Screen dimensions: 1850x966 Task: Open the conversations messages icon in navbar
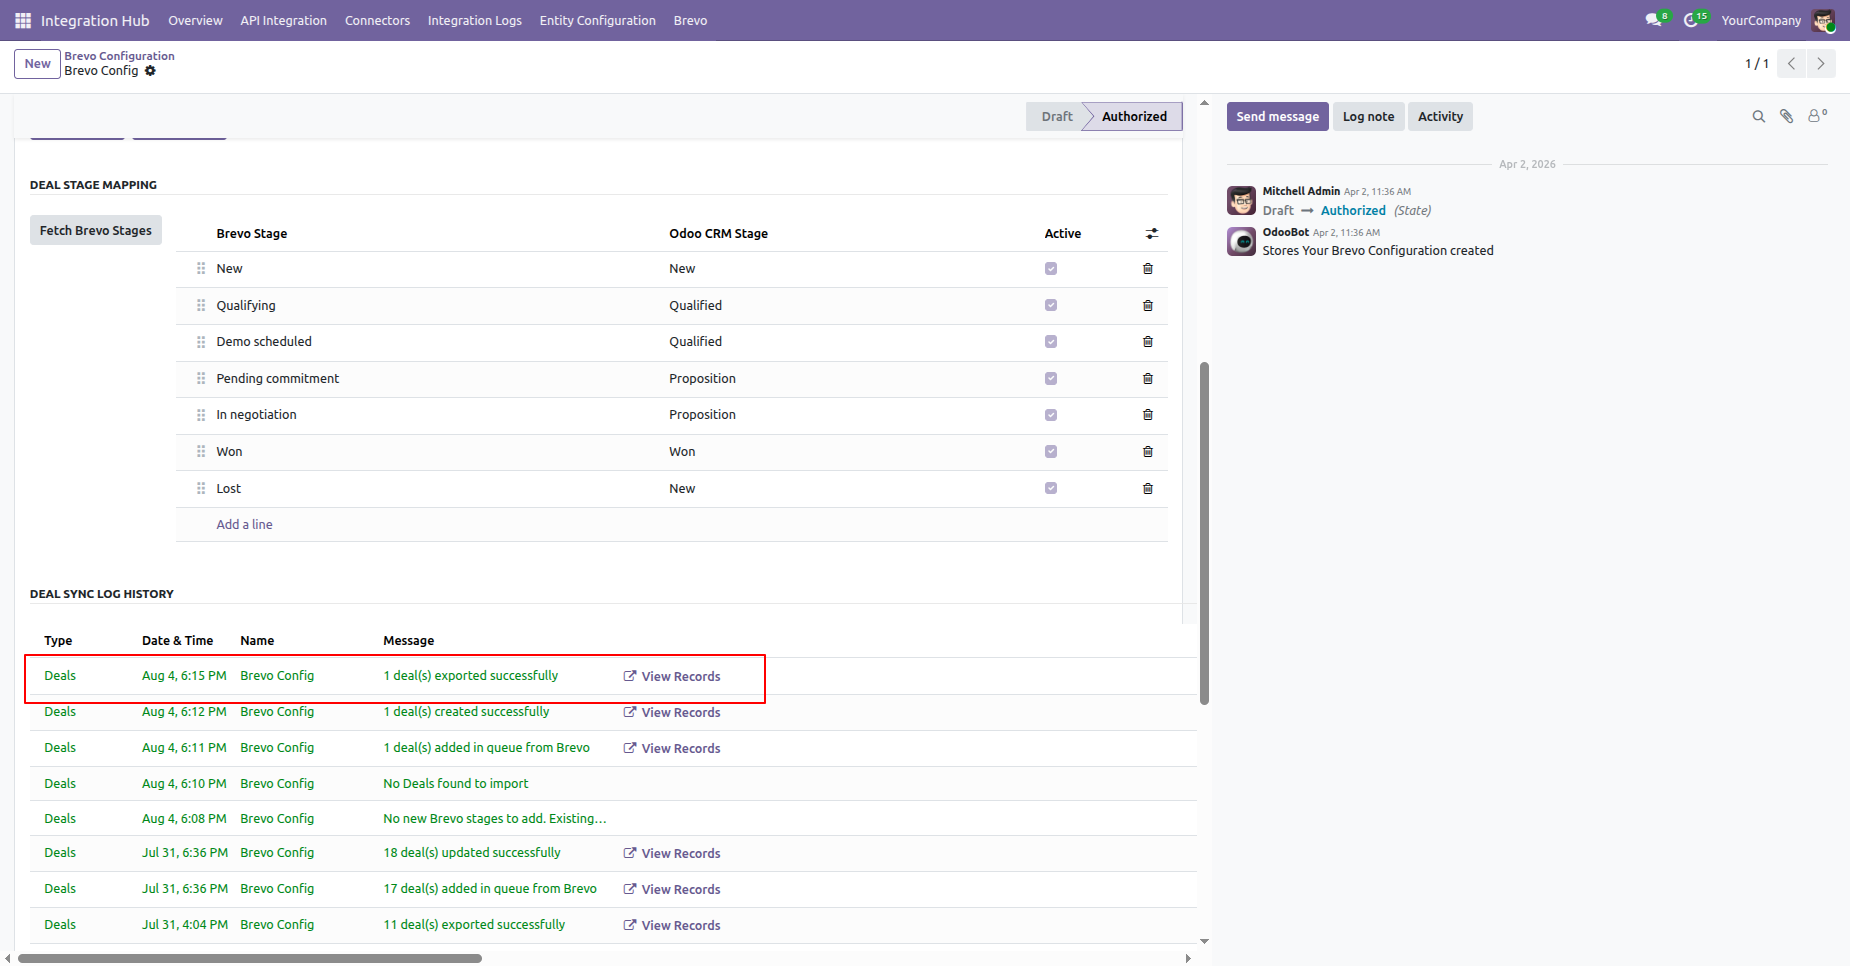[x=1655, y=20]
